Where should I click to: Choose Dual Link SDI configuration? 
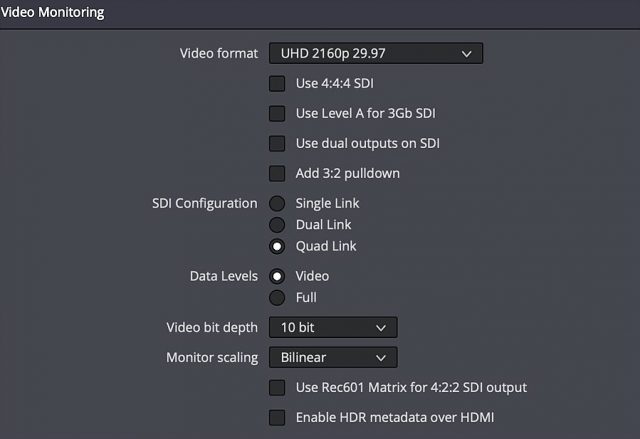pos(277,225)
